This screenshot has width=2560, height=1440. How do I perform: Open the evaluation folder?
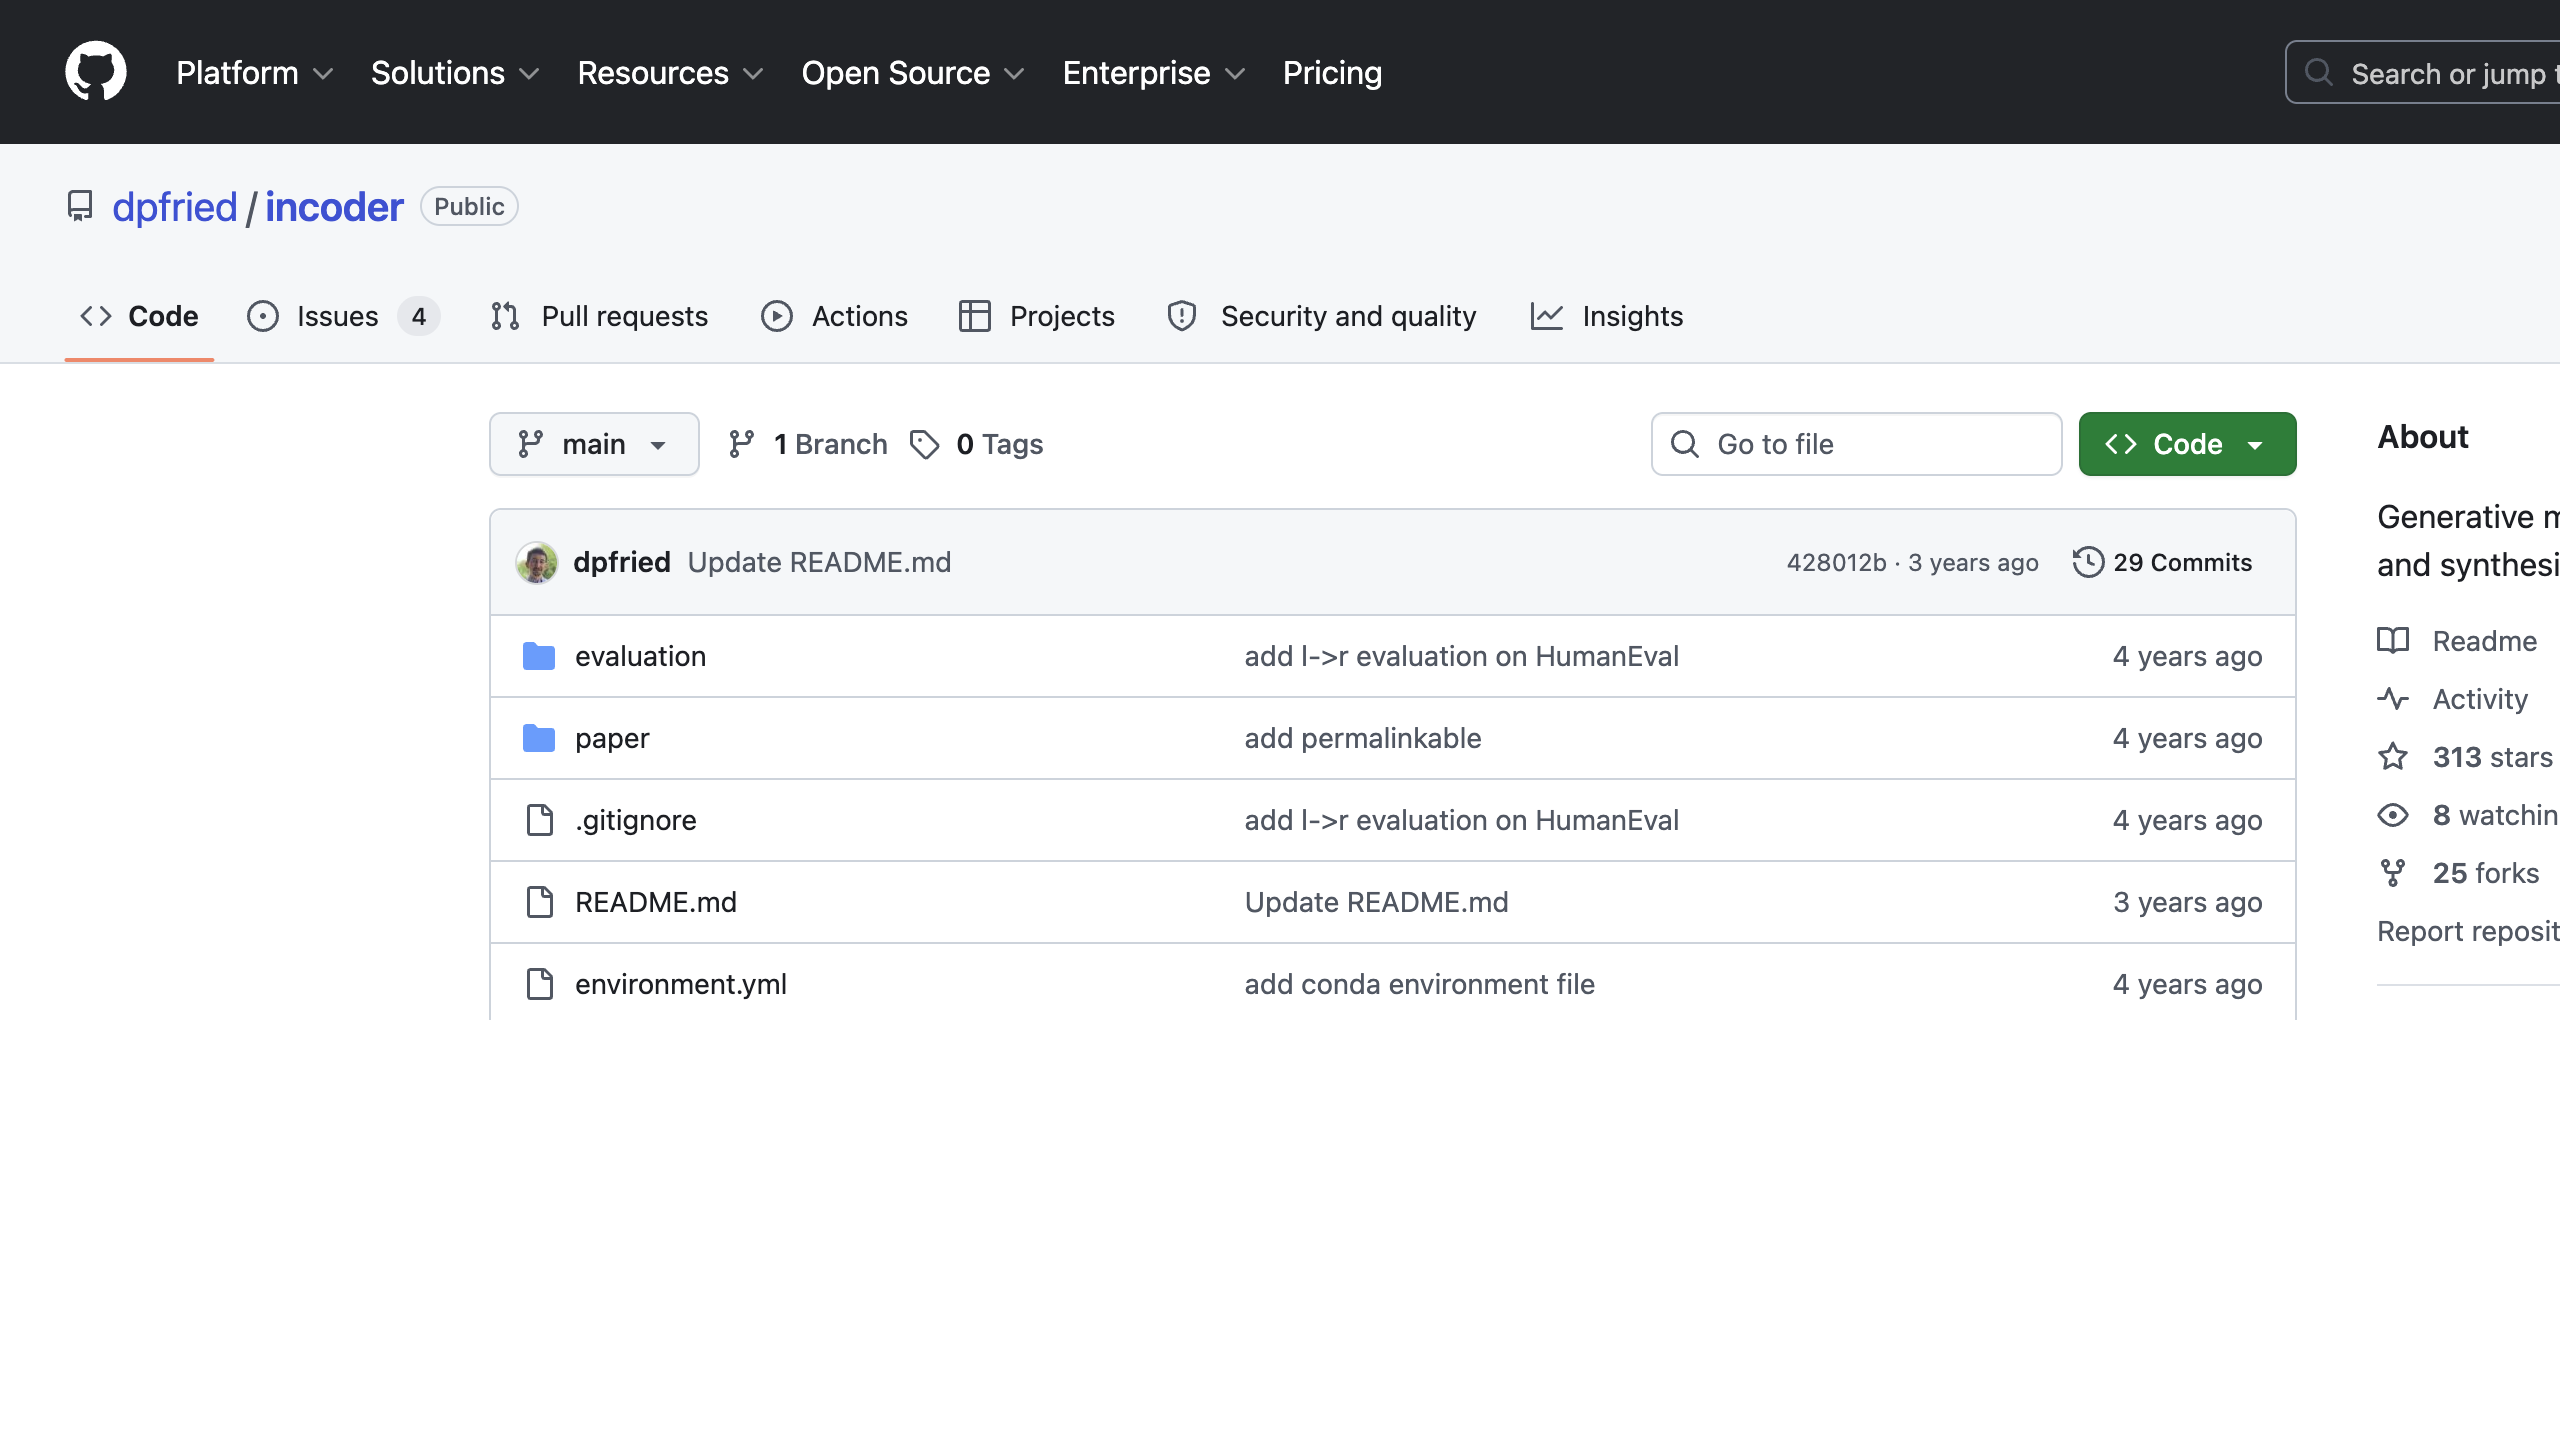point(640,656)
